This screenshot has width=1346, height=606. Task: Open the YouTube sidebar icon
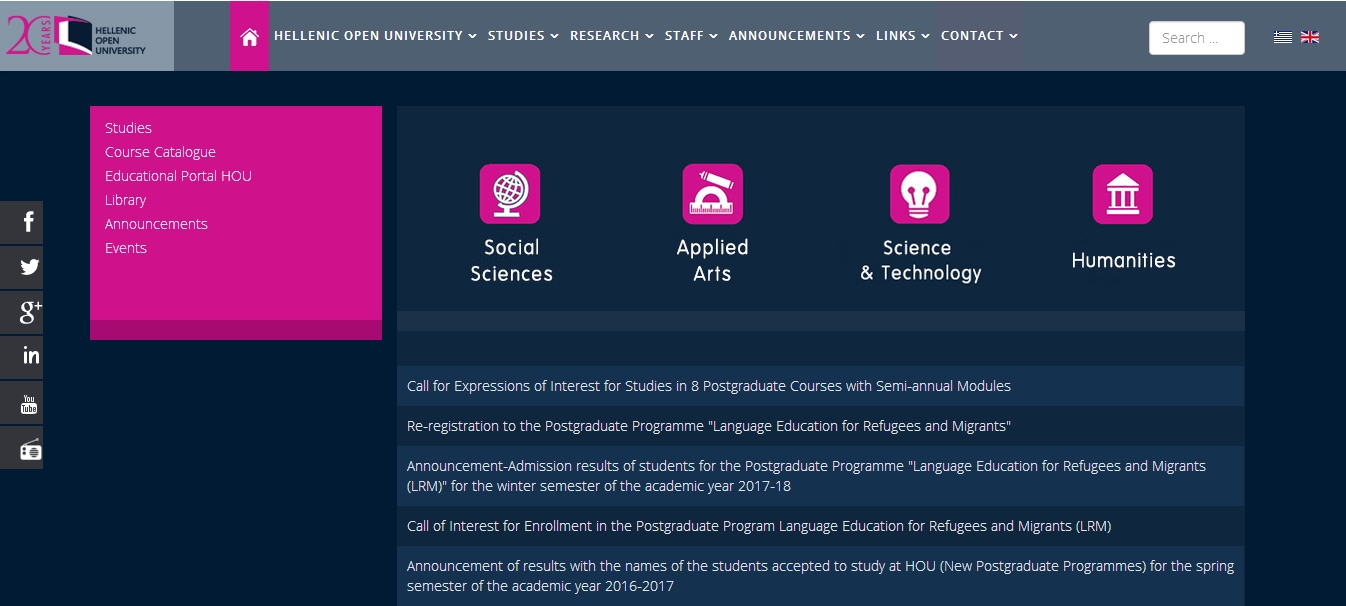point(21,402)
